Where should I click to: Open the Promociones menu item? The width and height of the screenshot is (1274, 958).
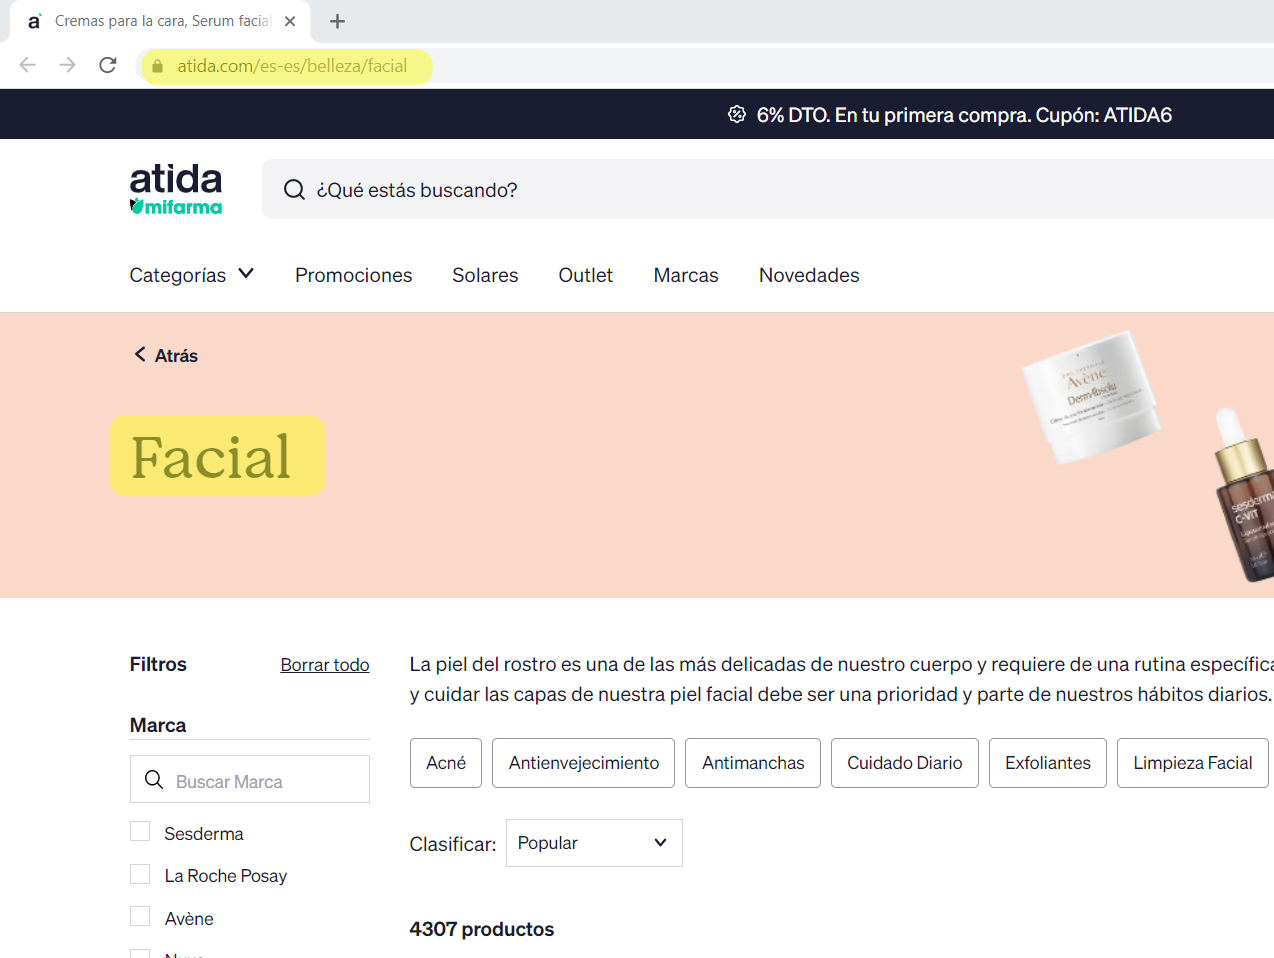354,275
